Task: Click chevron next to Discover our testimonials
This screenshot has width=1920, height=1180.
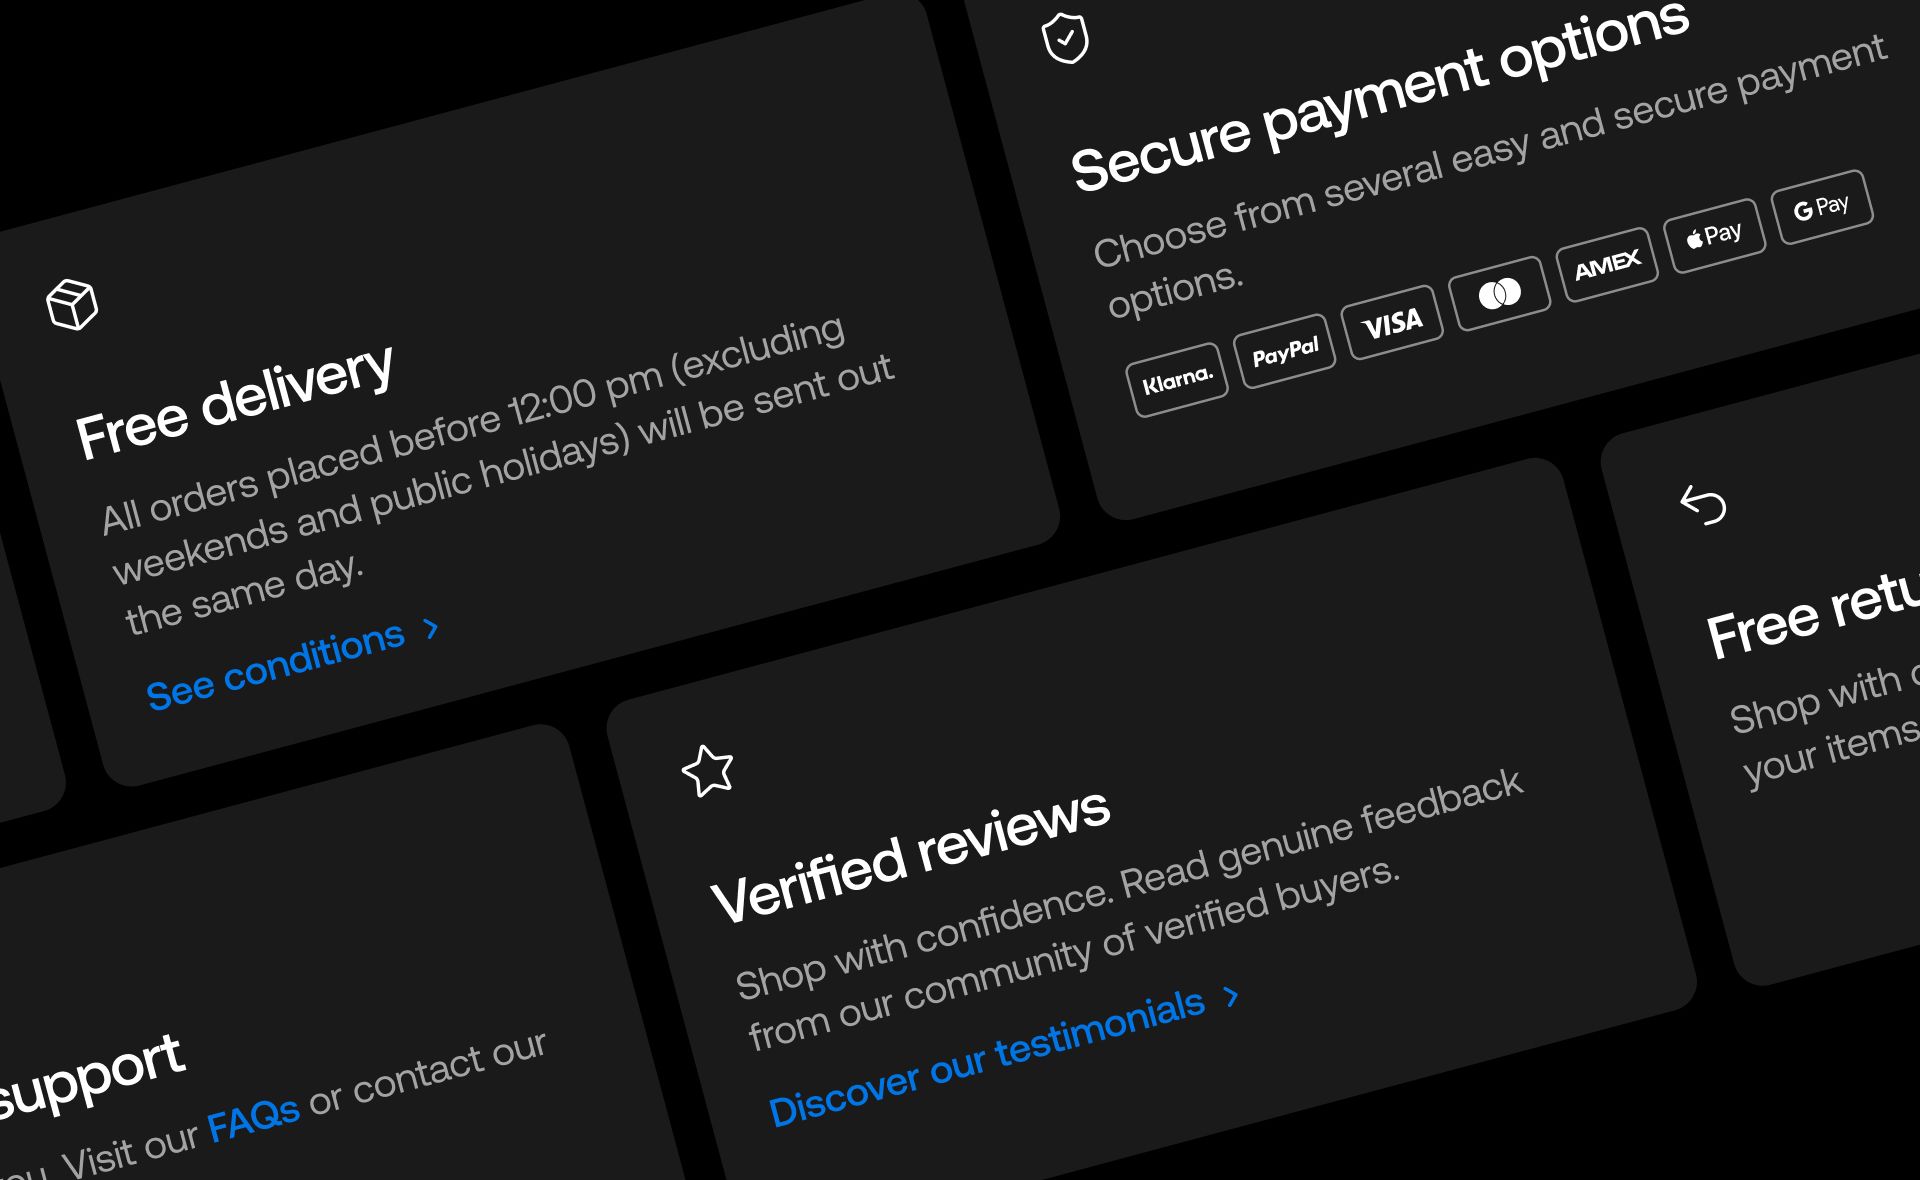Action: click(1231, 997)
